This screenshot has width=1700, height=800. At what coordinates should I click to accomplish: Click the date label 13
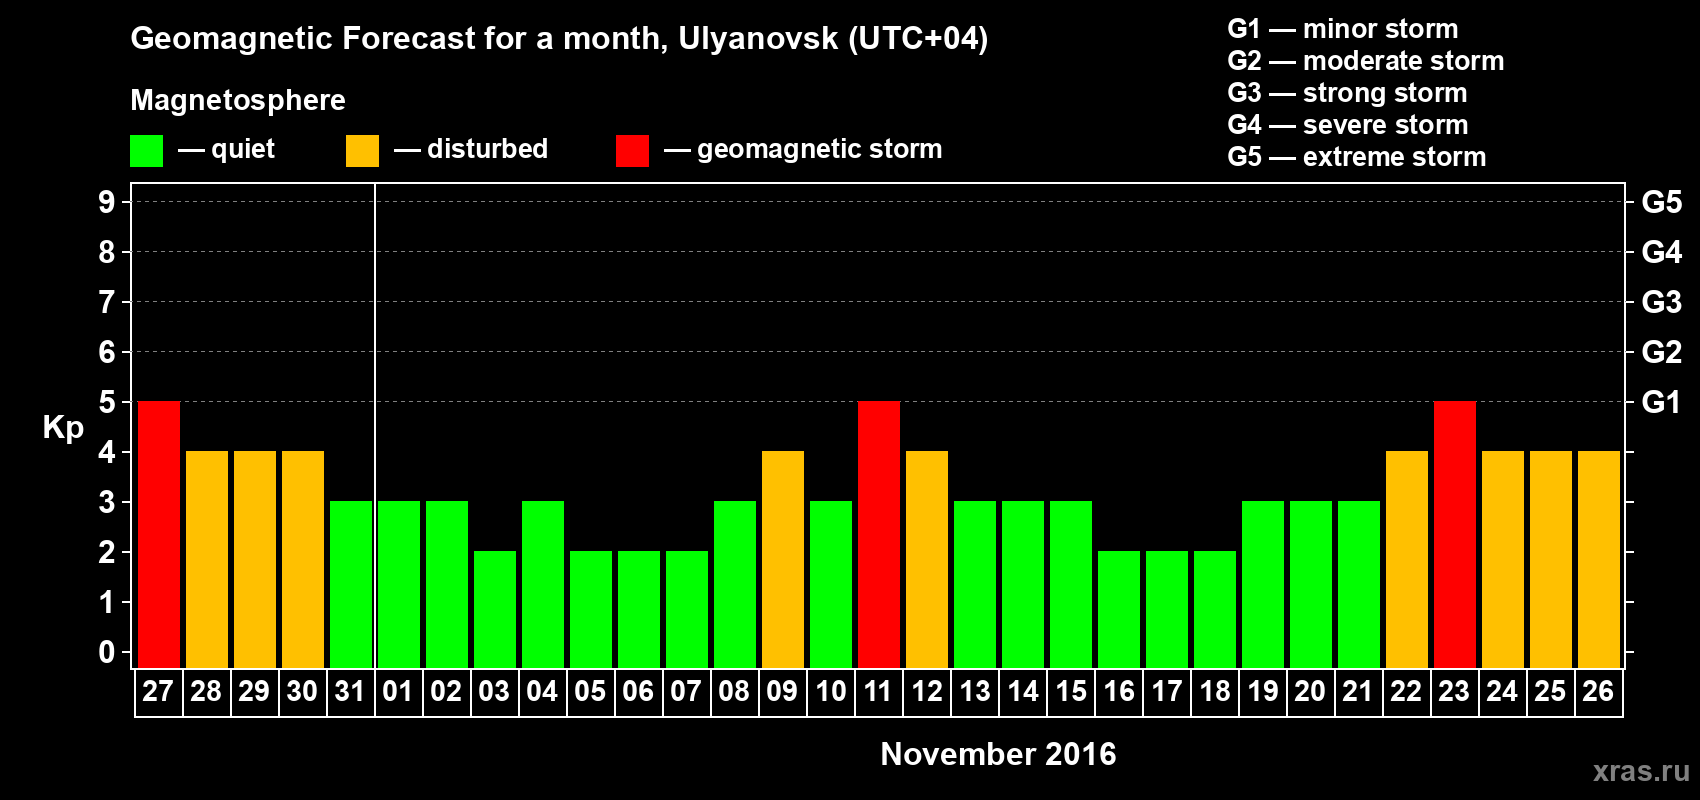tap(974, 691)
